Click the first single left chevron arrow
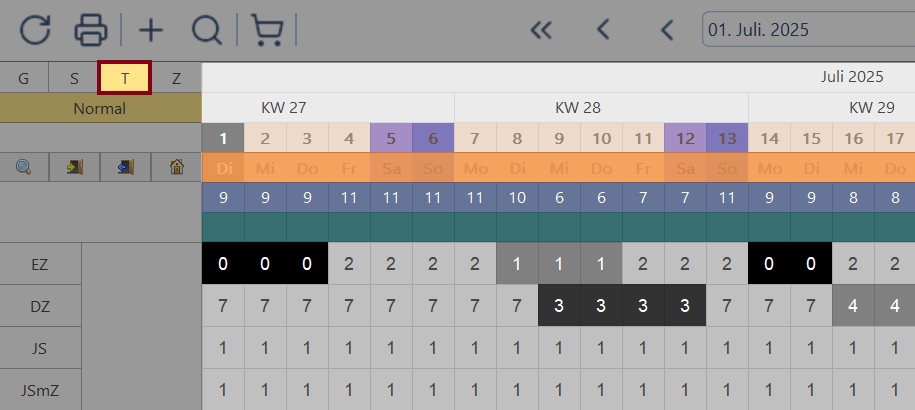This screenshot has height=410, width=915. pos(603,30)
